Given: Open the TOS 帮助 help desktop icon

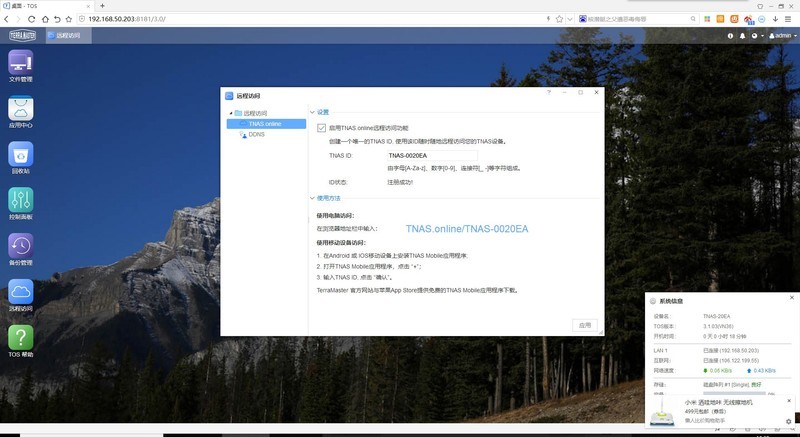Looking at the screenshot, I should pyautogui.click(x=20, y=341).
